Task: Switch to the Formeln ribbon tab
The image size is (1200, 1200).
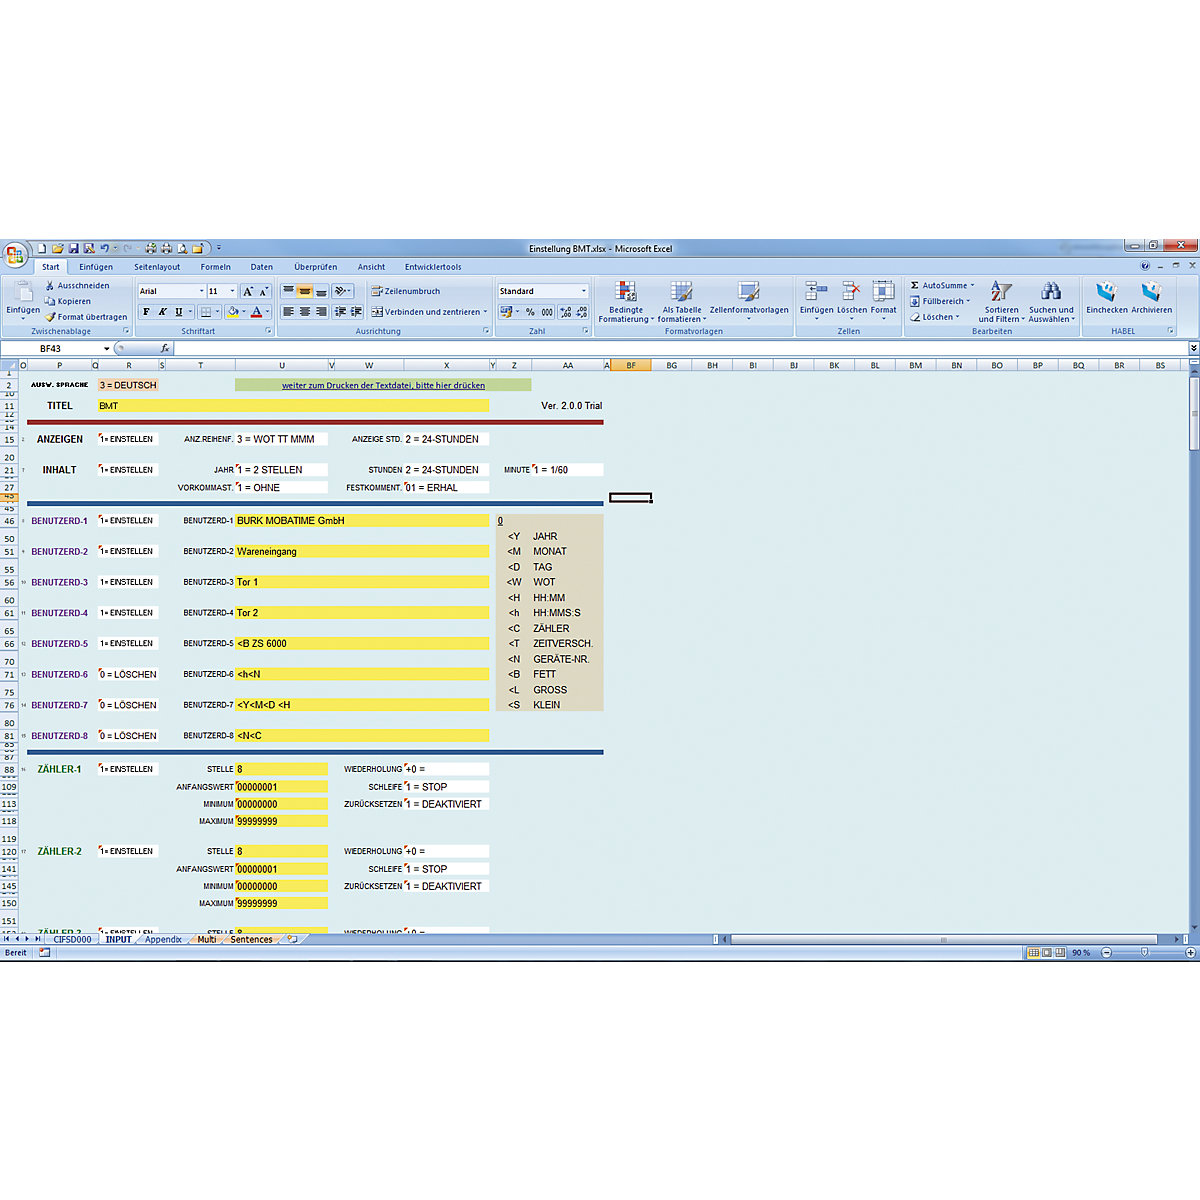Action: pos(215,267)
